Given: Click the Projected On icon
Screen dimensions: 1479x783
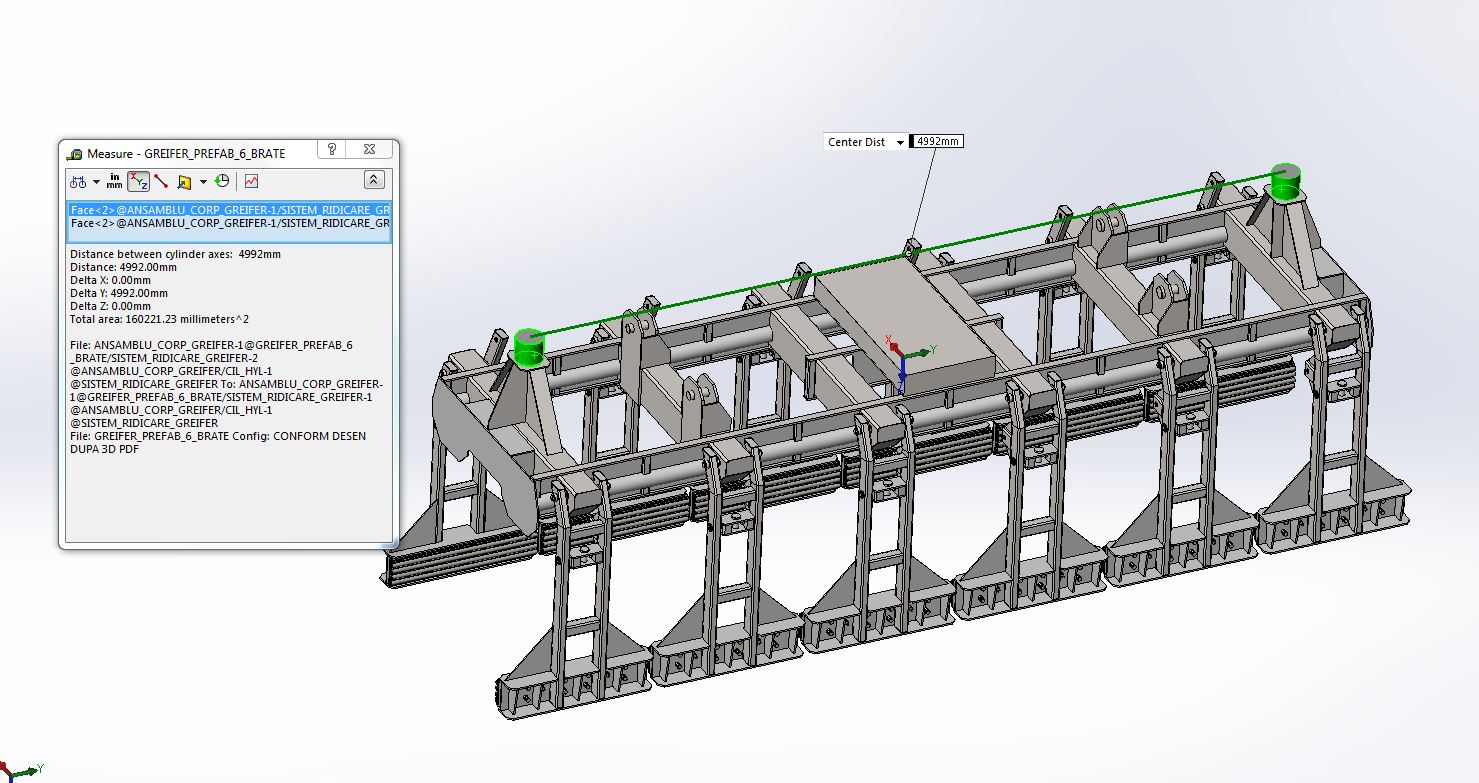Looking at the screenshot, I should 184,181.
